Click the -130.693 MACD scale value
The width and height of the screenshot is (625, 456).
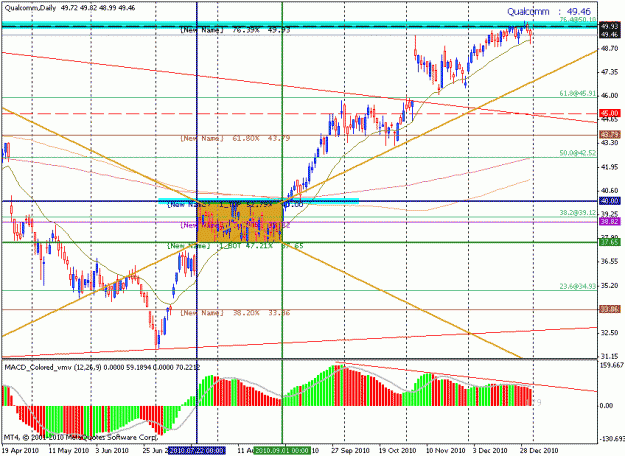click(612, 439)
